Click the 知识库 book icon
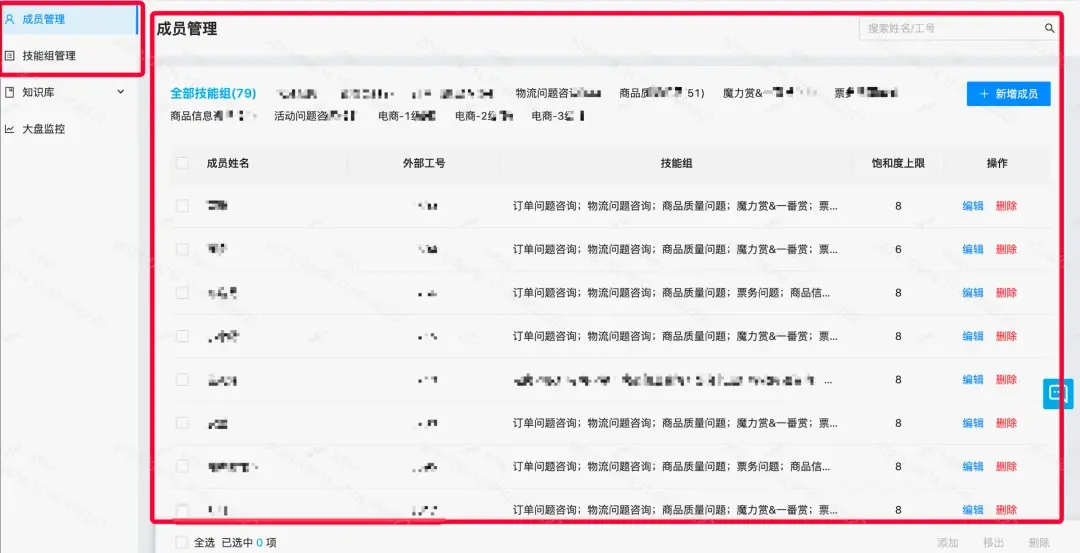This screenshot has width=1080, height=553. tap(10, 92)
